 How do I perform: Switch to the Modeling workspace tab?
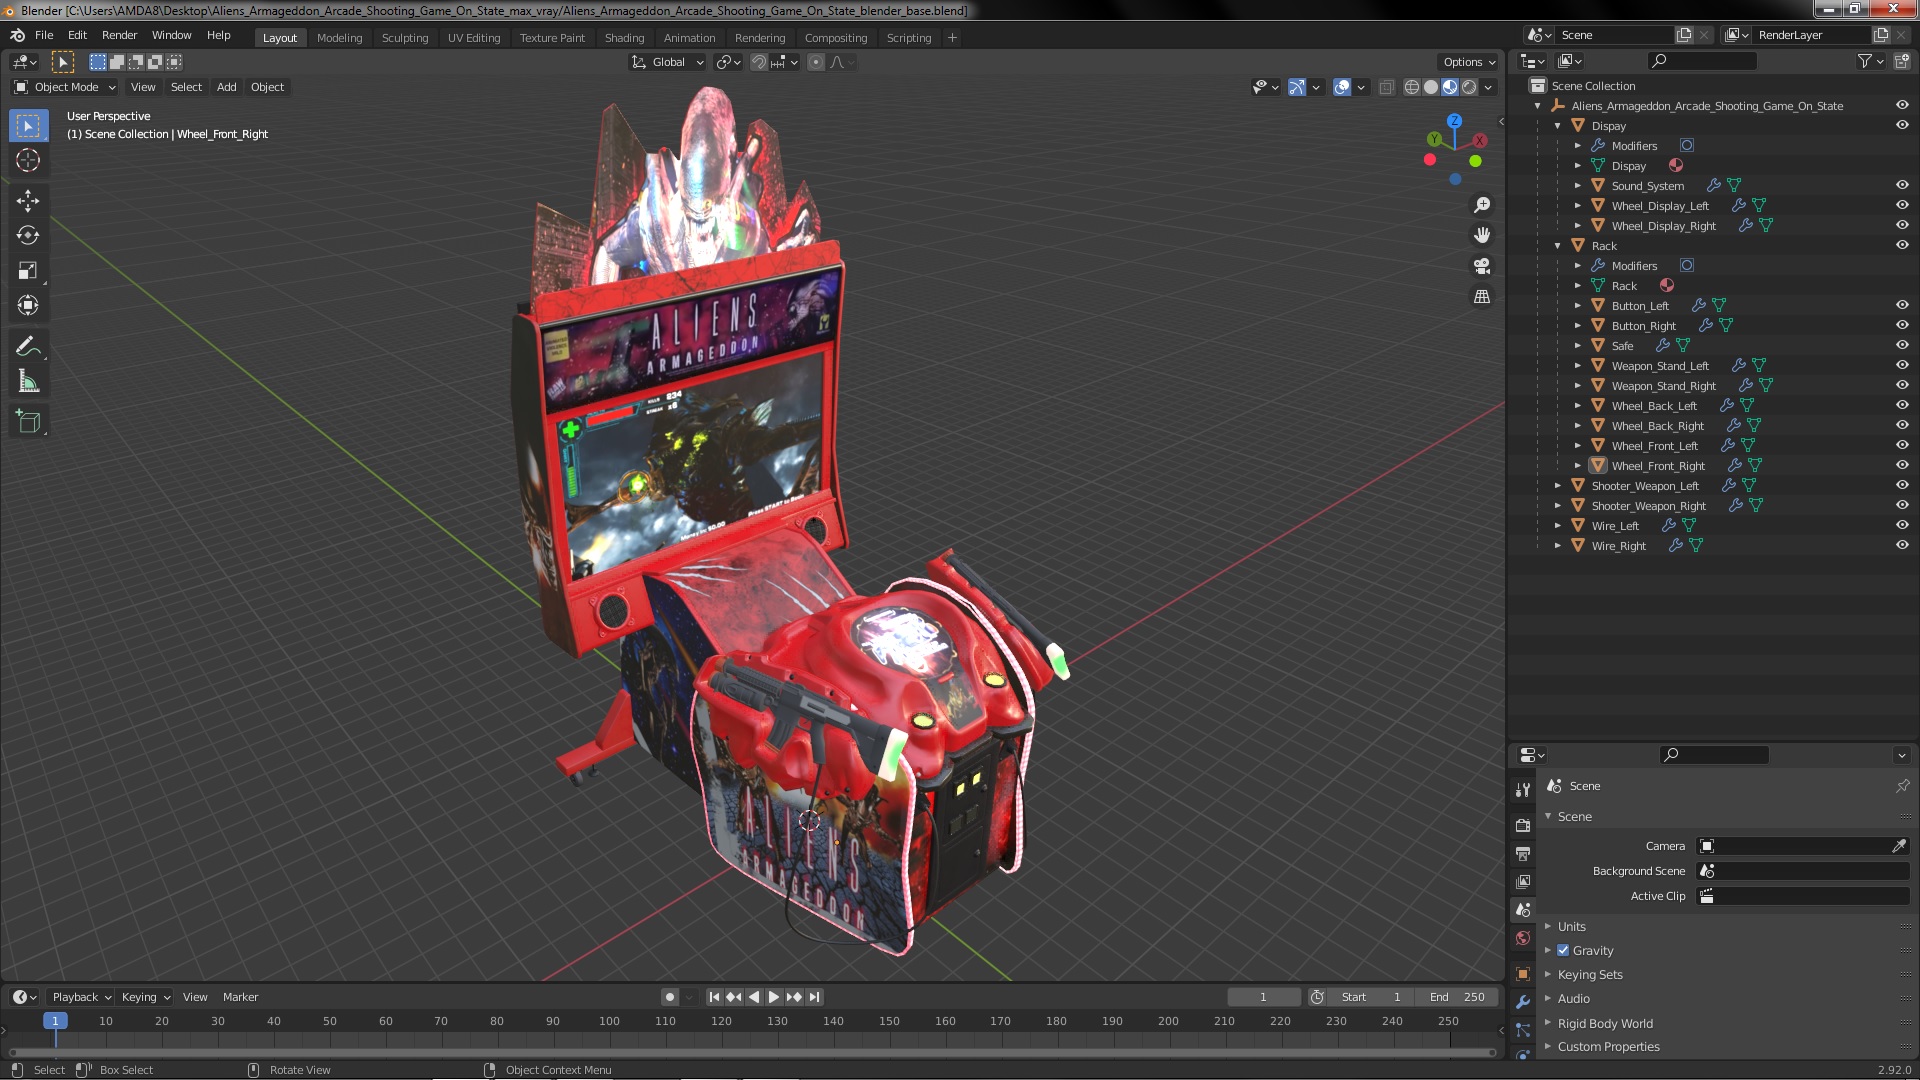pos(339,38)
